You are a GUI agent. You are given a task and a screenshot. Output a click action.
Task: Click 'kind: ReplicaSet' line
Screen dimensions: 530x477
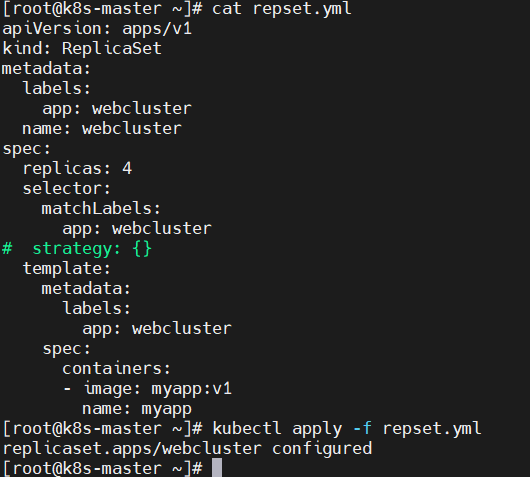pos(82,49)
